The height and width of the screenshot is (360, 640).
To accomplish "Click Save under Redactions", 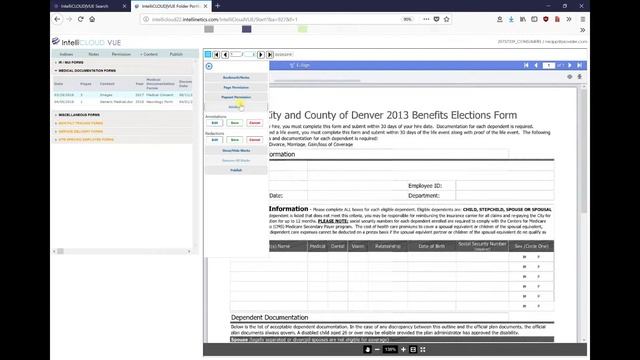I will pyautogui.click(x=235, y=140).
